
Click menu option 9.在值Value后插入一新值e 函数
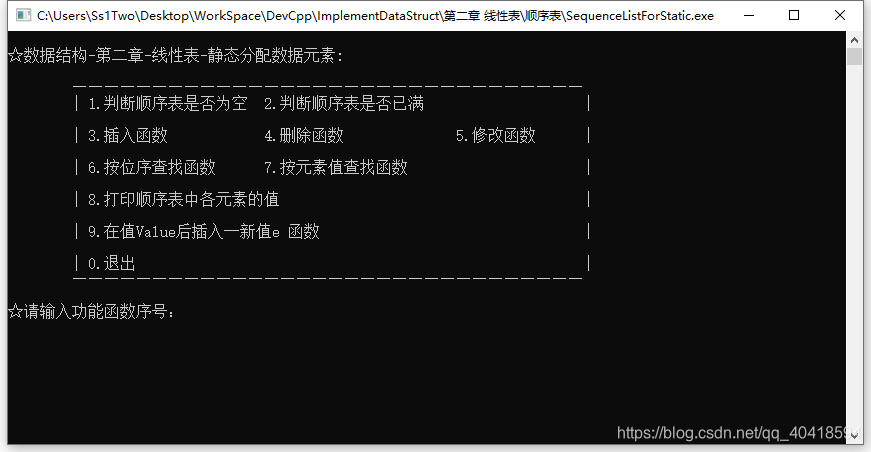(204, 232)
